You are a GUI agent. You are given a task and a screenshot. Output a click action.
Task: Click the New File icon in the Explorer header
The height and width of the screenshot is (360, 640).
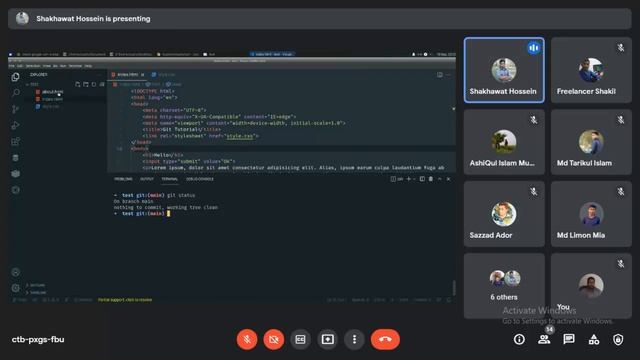tap(78, 84)
